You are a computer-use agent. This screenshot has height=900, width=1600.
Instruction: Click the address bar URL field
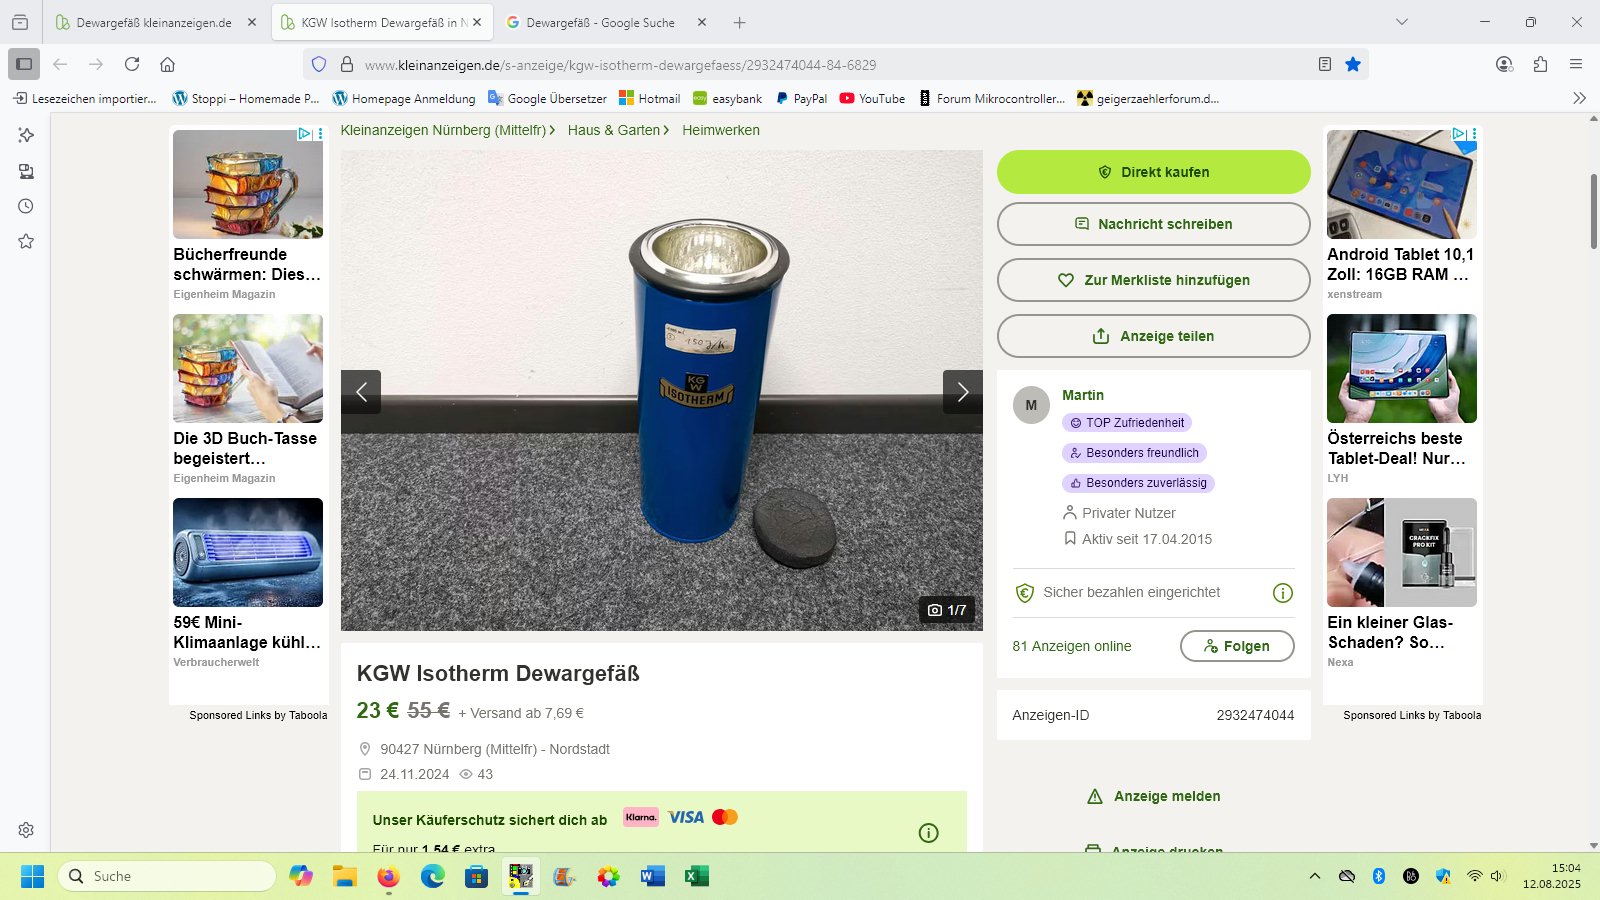coord(836,64)
